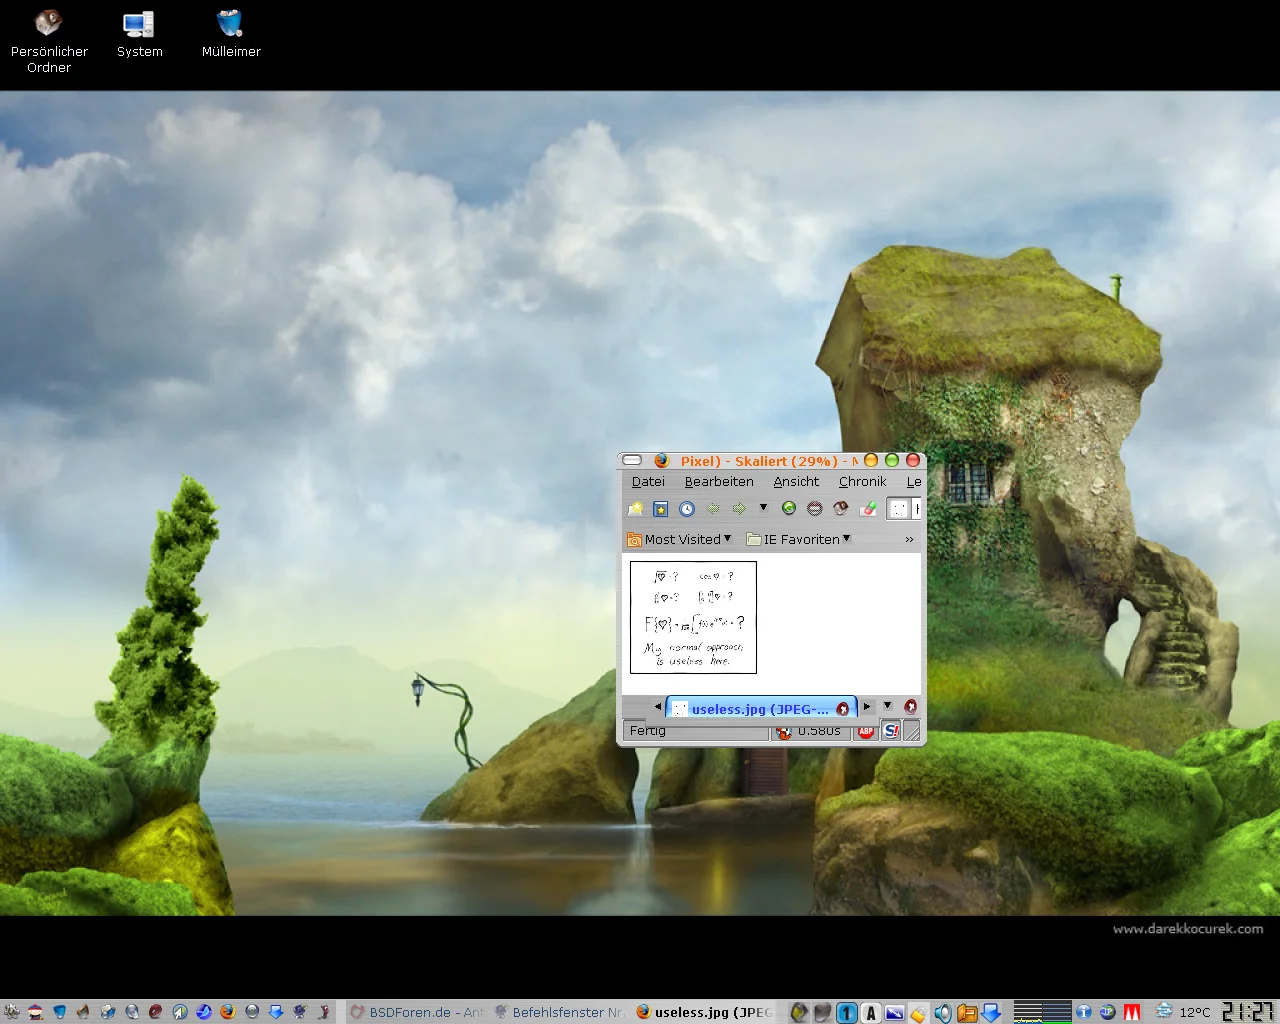Open the Ansicht menu
Screen dimensions: 1280x1024
pos(796,482)
